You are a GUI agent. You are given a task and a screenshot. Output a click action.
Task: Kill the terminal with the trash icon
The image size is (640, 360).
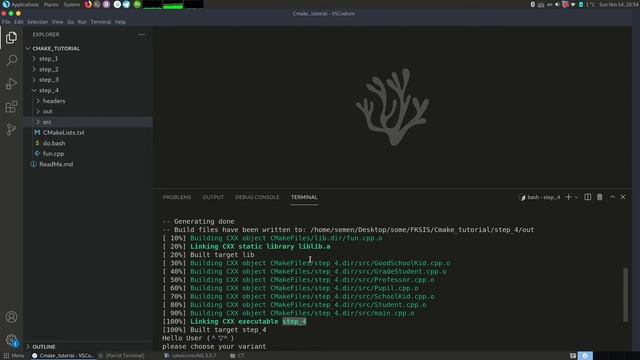click(x=600, y=197)
